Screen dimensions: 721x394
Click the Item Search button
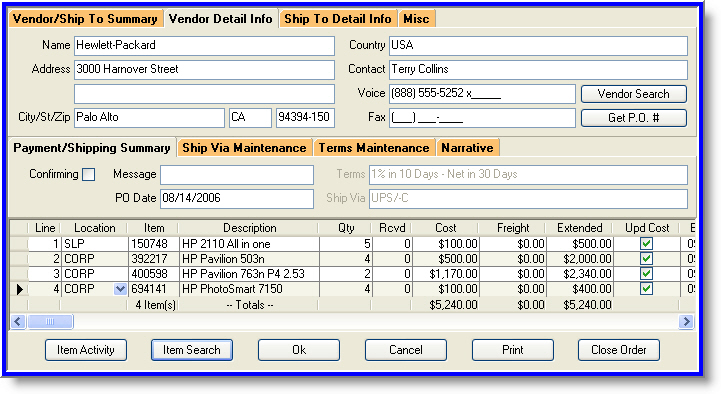pyautogui.click(x=192, y=350)
